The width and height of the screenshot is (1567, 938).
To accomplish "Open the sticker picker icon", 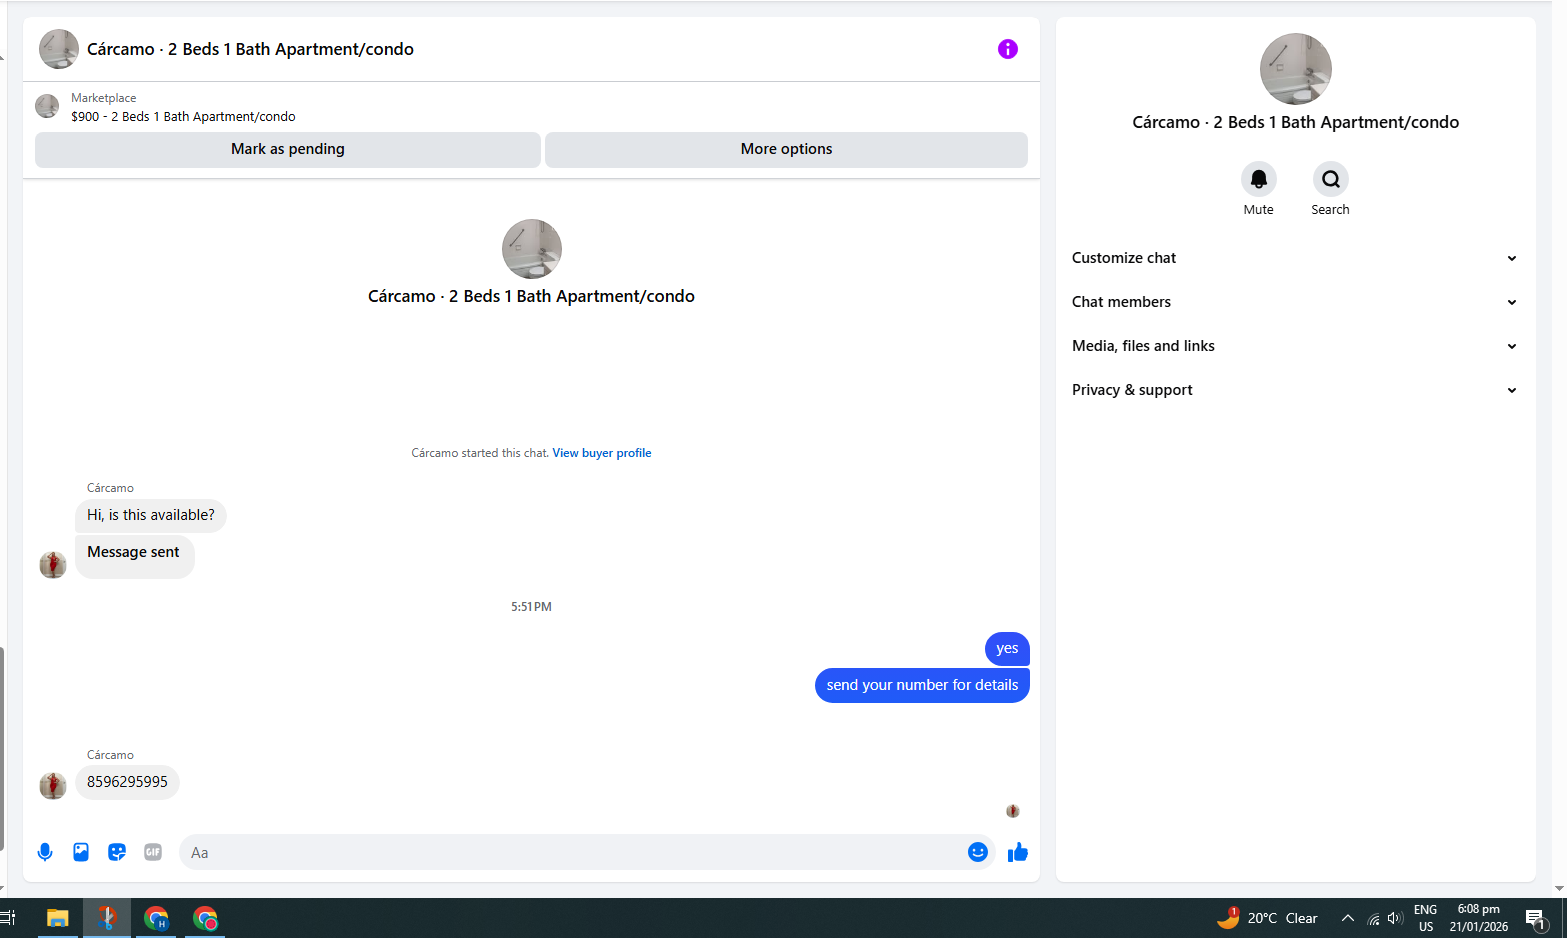I will coord(117,852).
